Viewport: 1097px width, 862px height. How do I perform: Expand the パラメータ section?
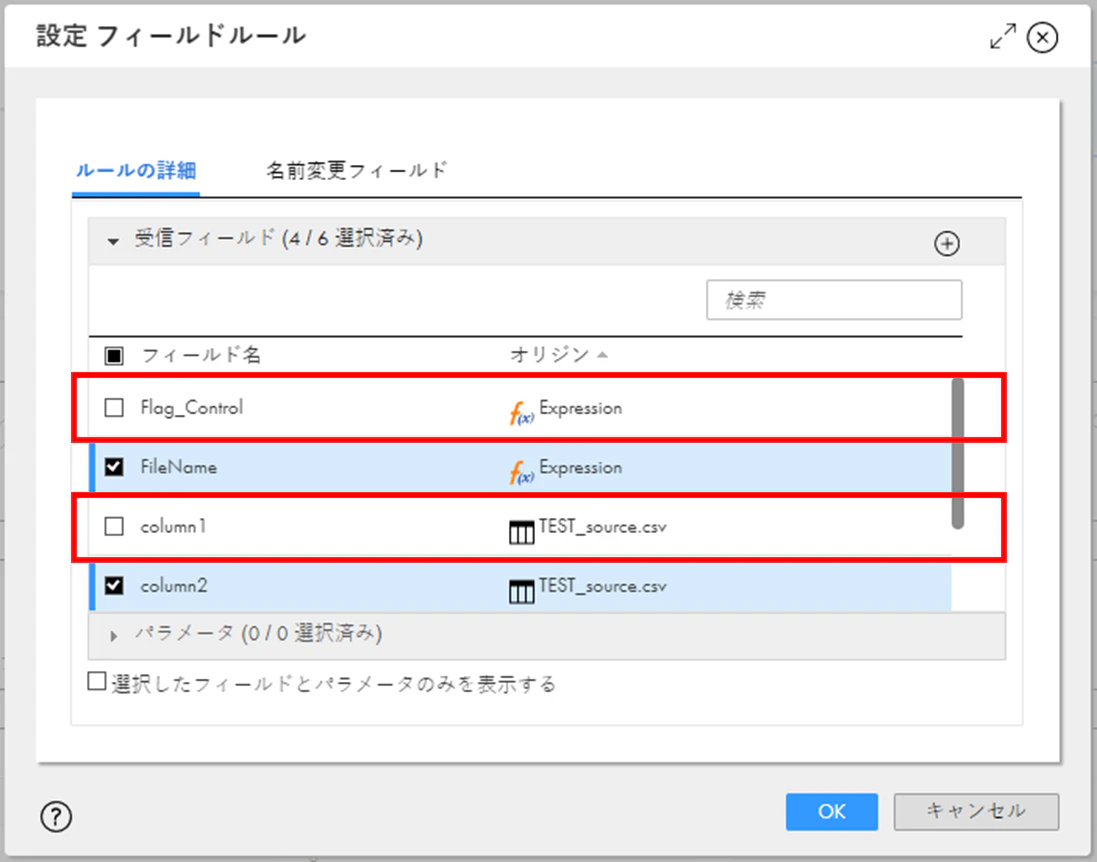click(x=113, y=636)
